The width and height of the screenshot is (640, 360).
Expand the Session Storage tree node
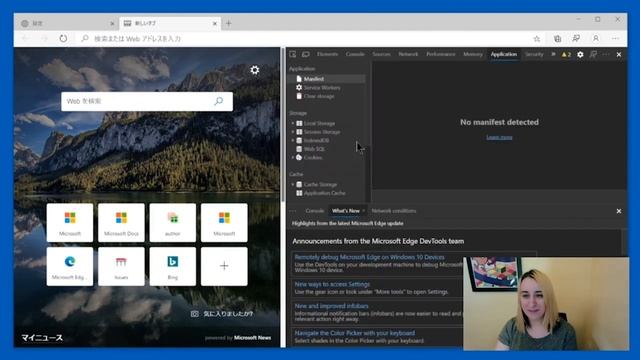pos(293,132)
